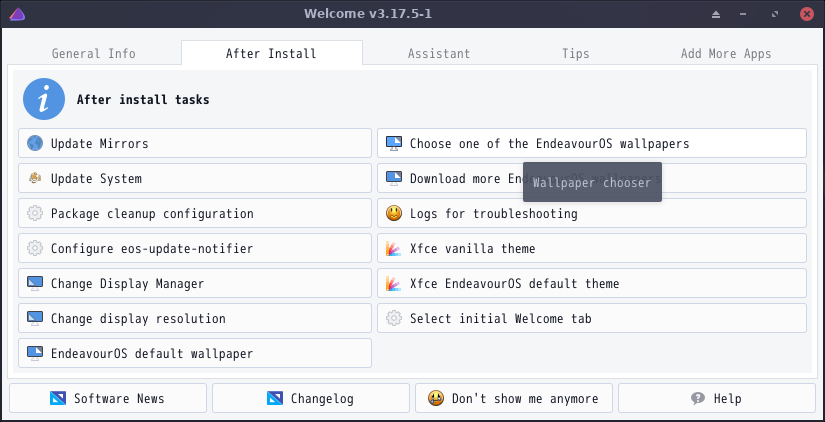Open Package cleanup configuration

pyautogui.click(x=195, y=213)
